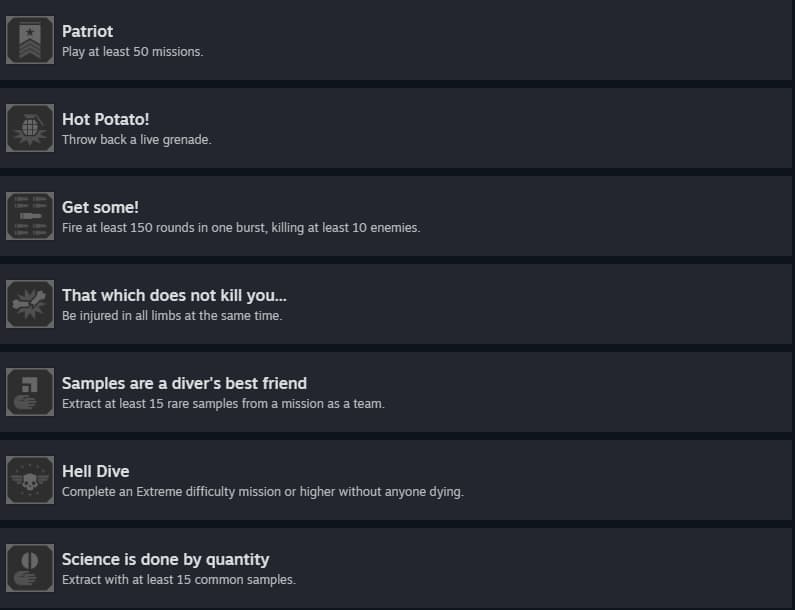The image size is (795, 610).
Task: Click Samples are a diver's best friend
Action: (x=184, y=383)
